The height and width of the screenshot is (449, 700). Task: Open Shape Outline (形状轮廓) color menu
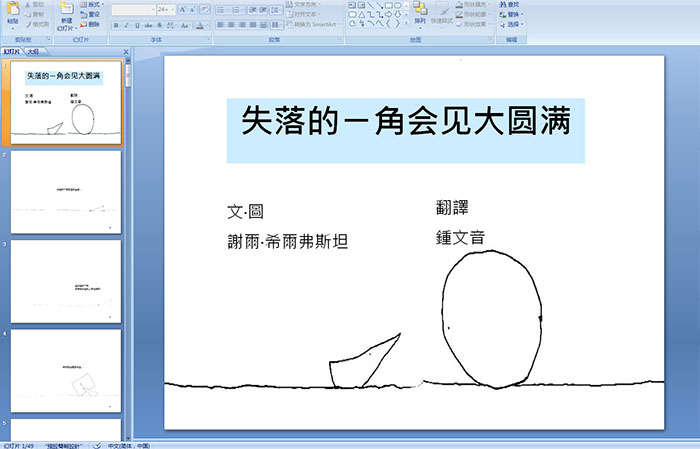click(x=473, y=14)
